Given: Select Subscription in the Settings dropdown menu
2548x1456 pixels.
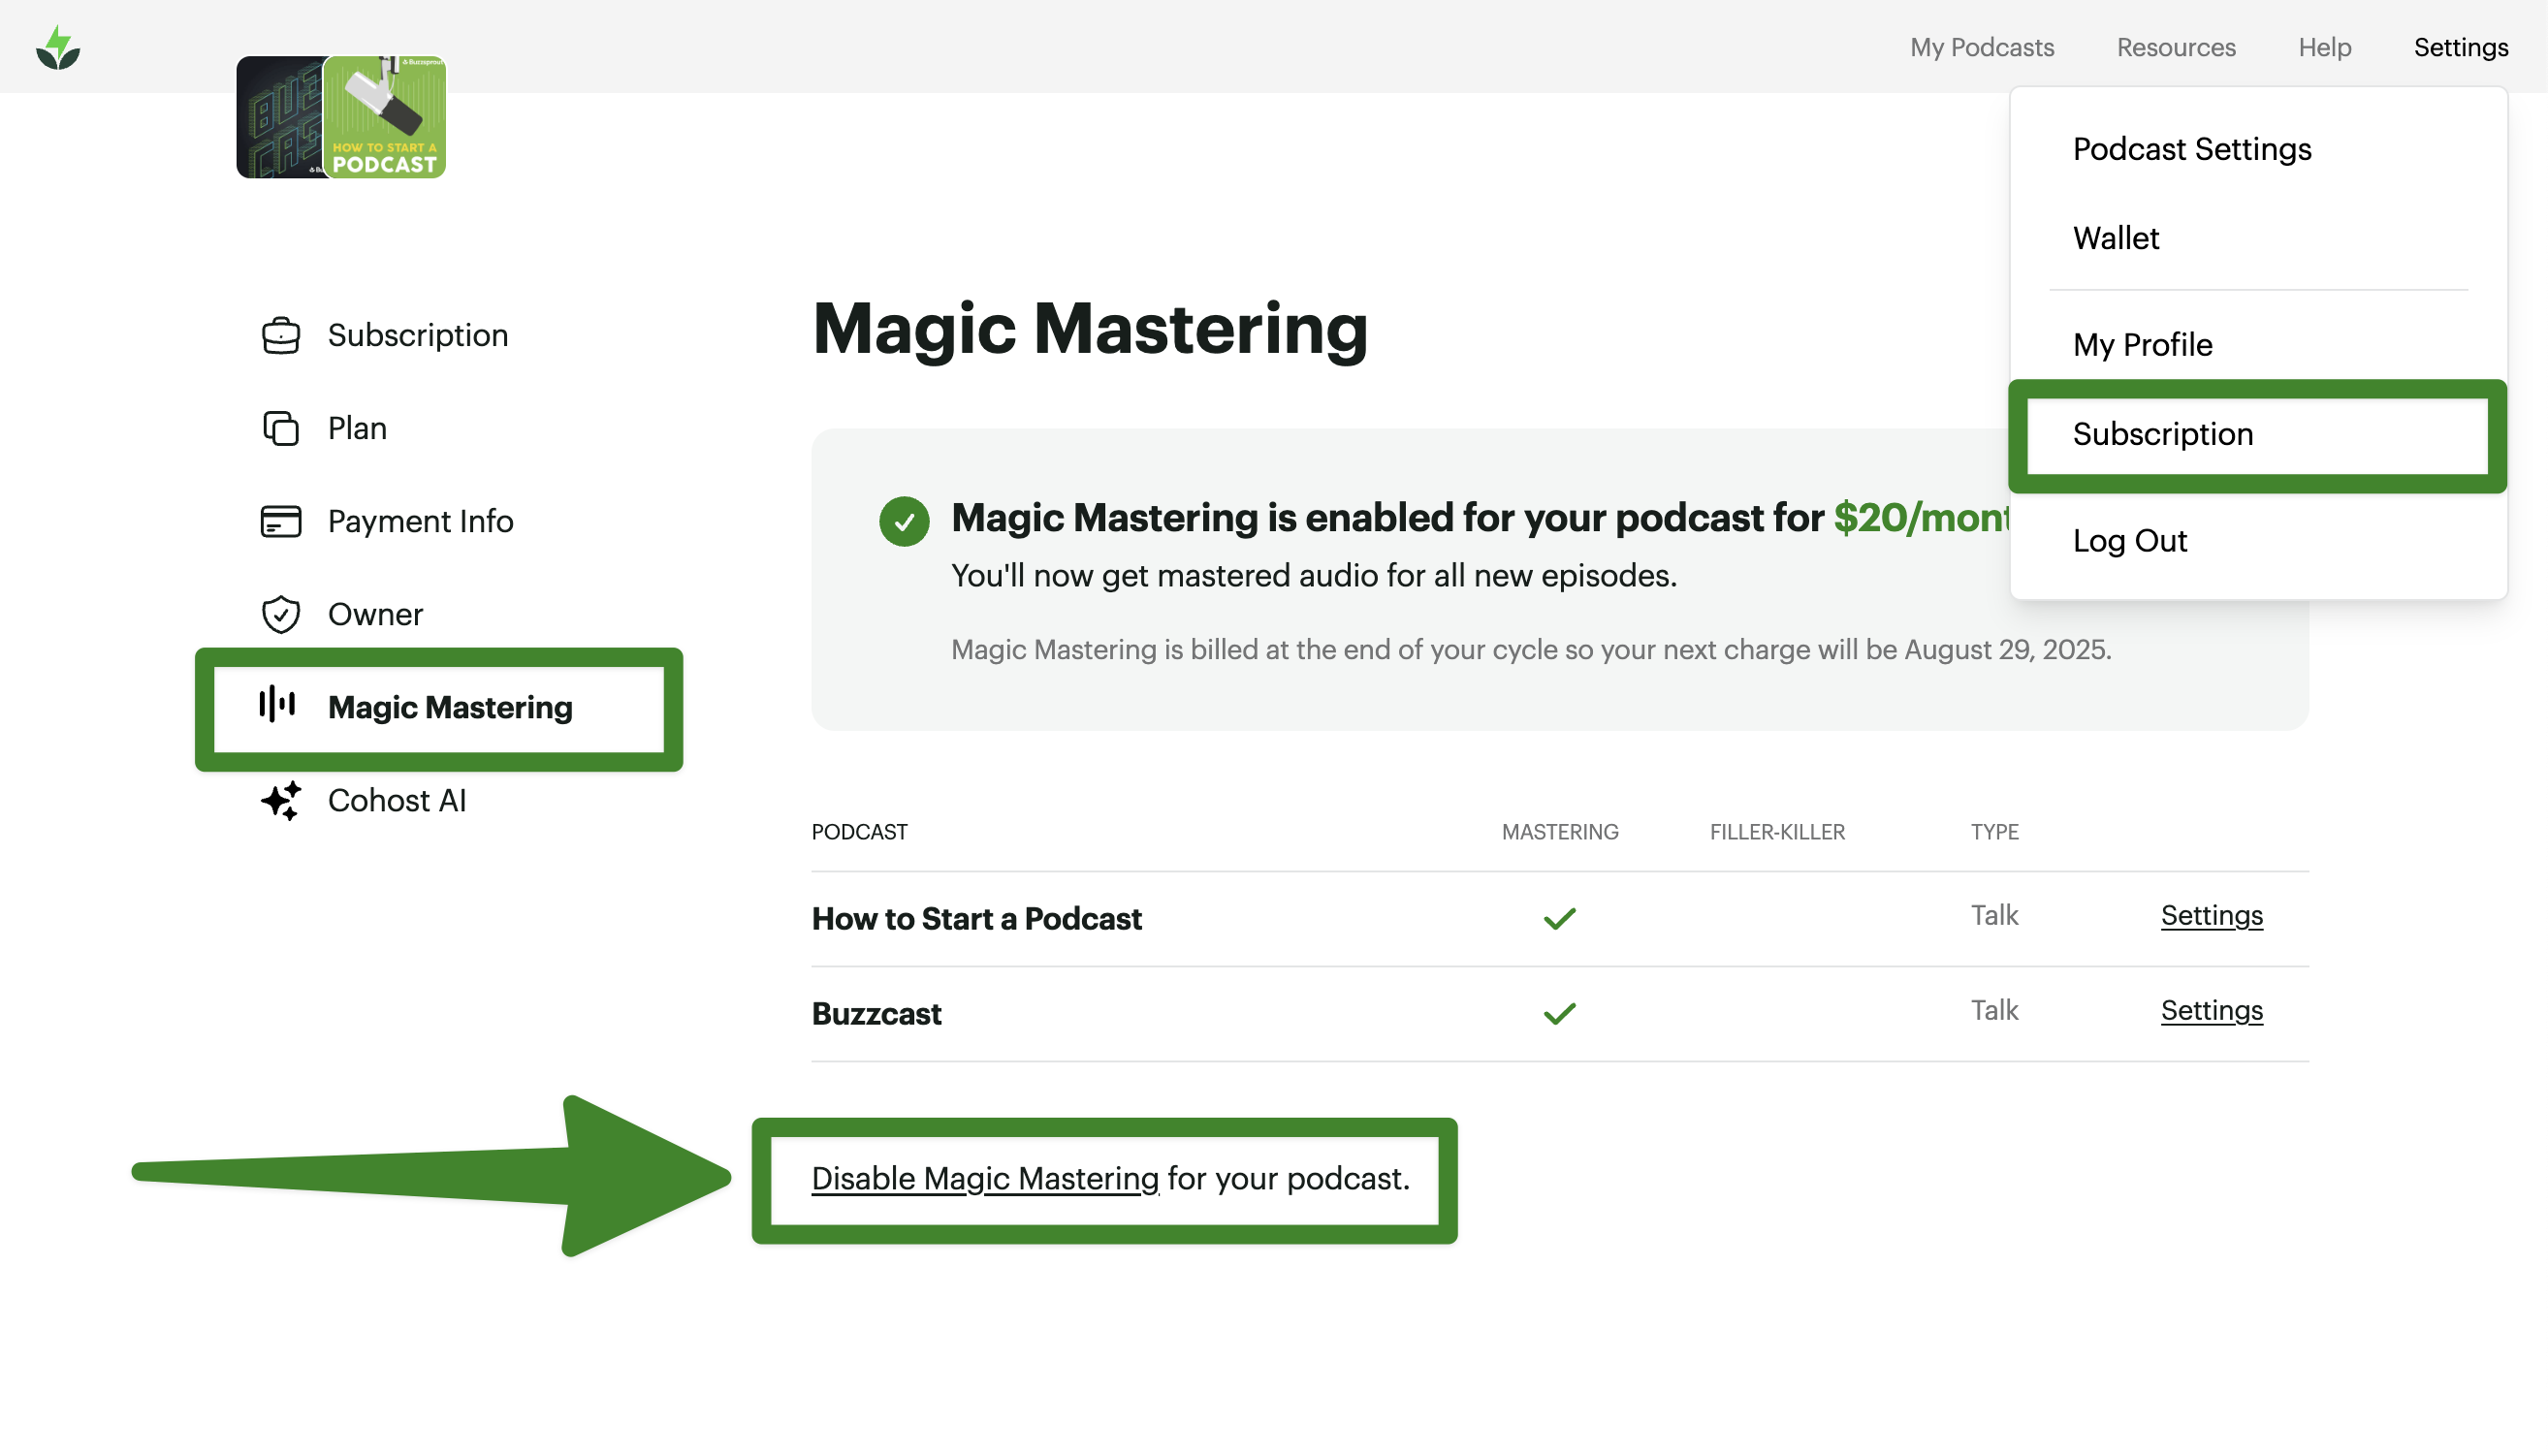Looking at the screenshot, I should click(2162, 434).
